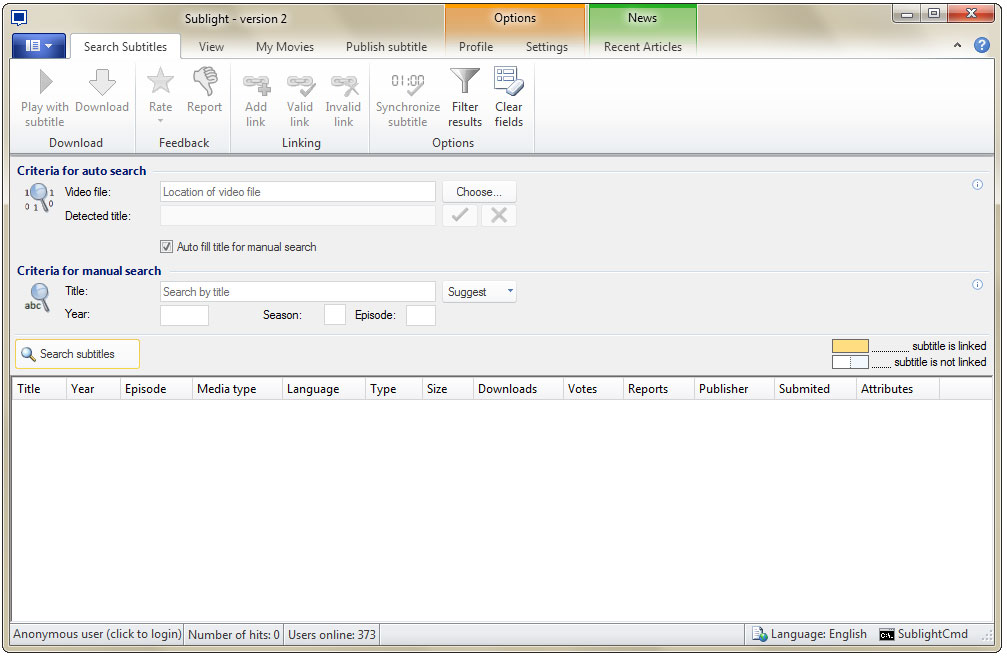
Task: Click the Add link icon
Action: pos(256,83)
